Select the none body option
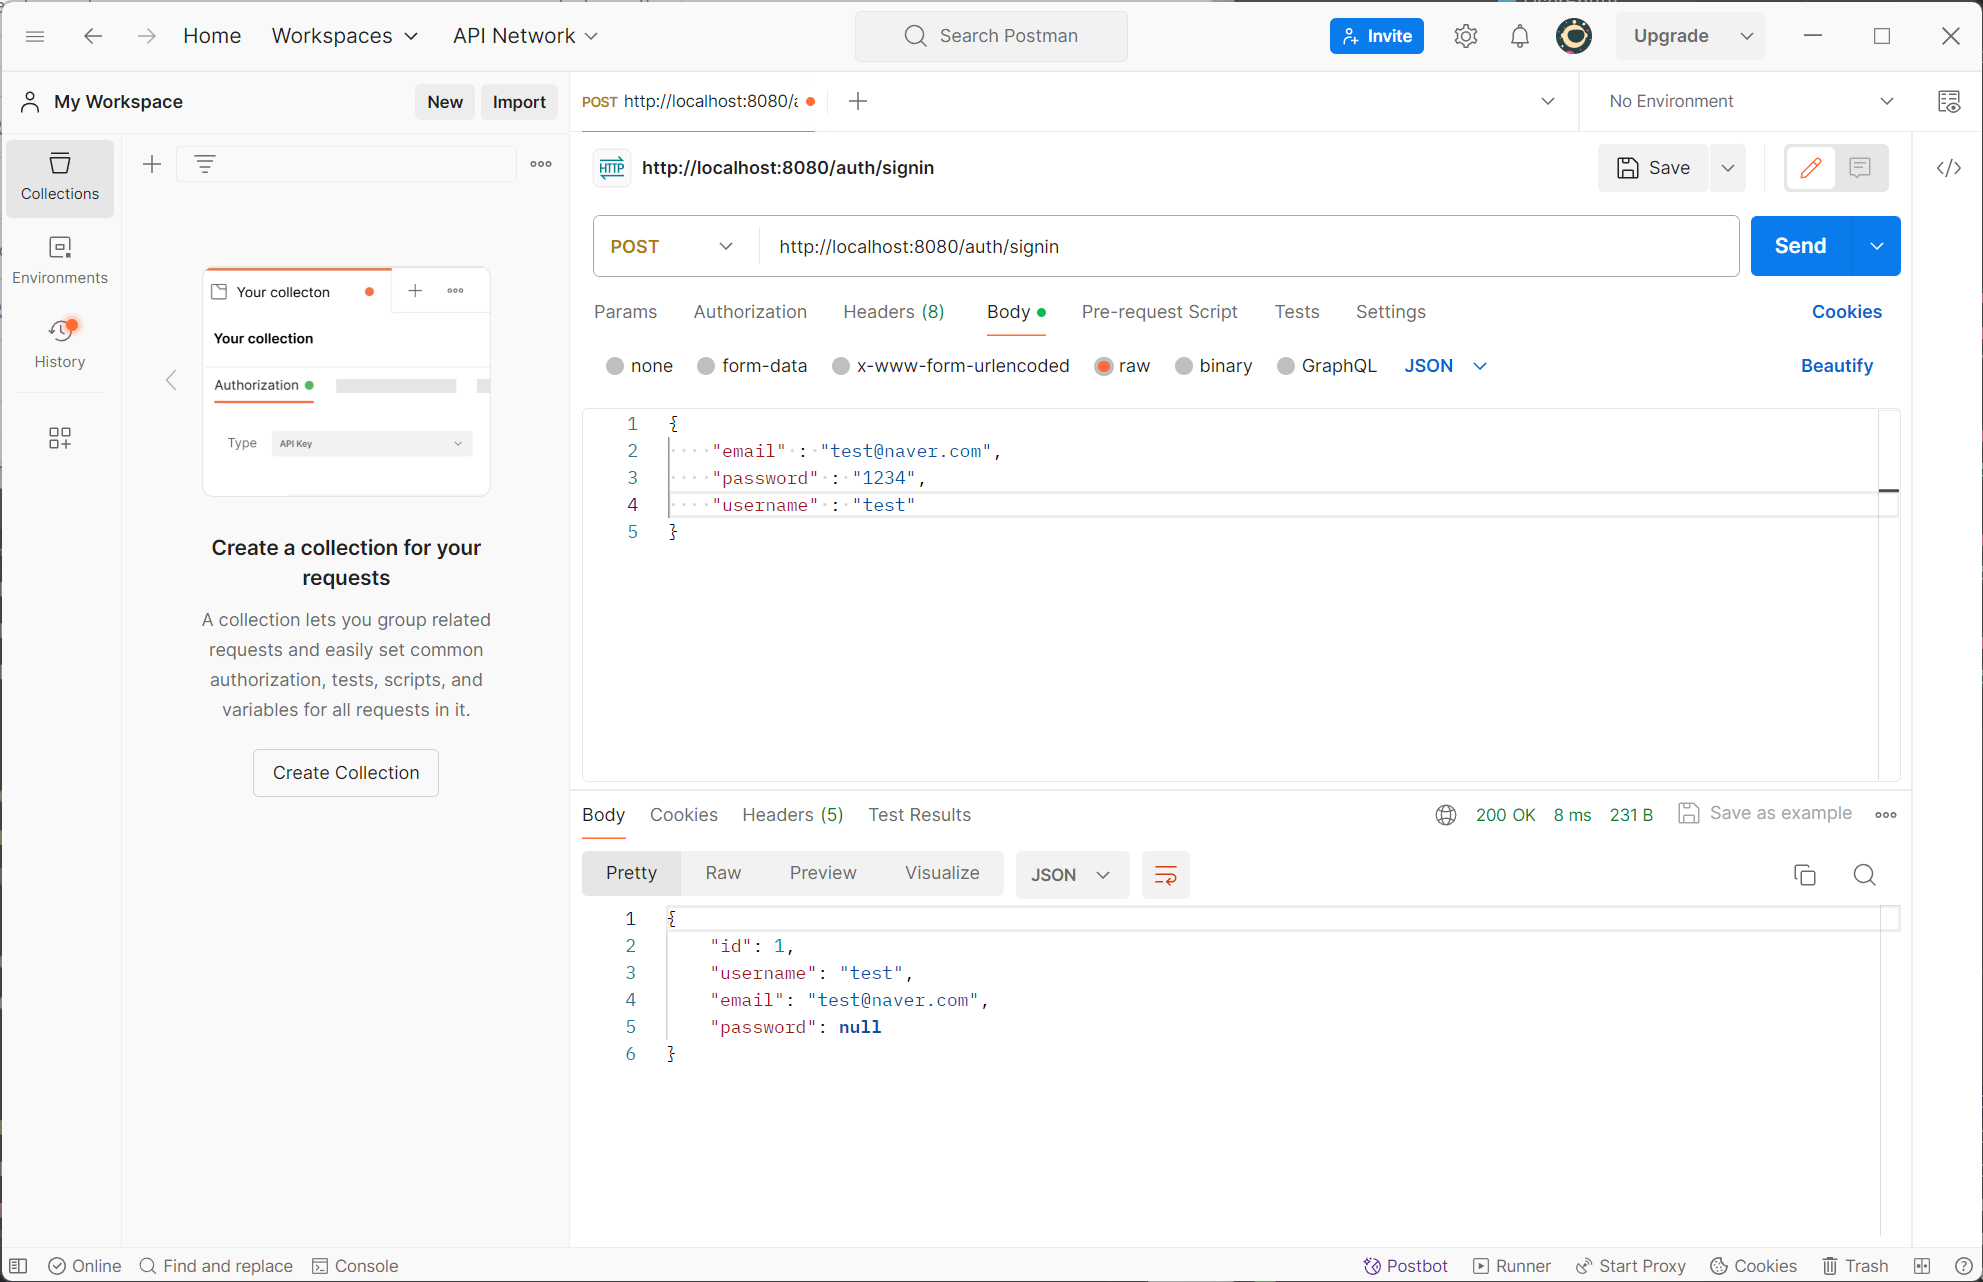 [x=615, y=366]
